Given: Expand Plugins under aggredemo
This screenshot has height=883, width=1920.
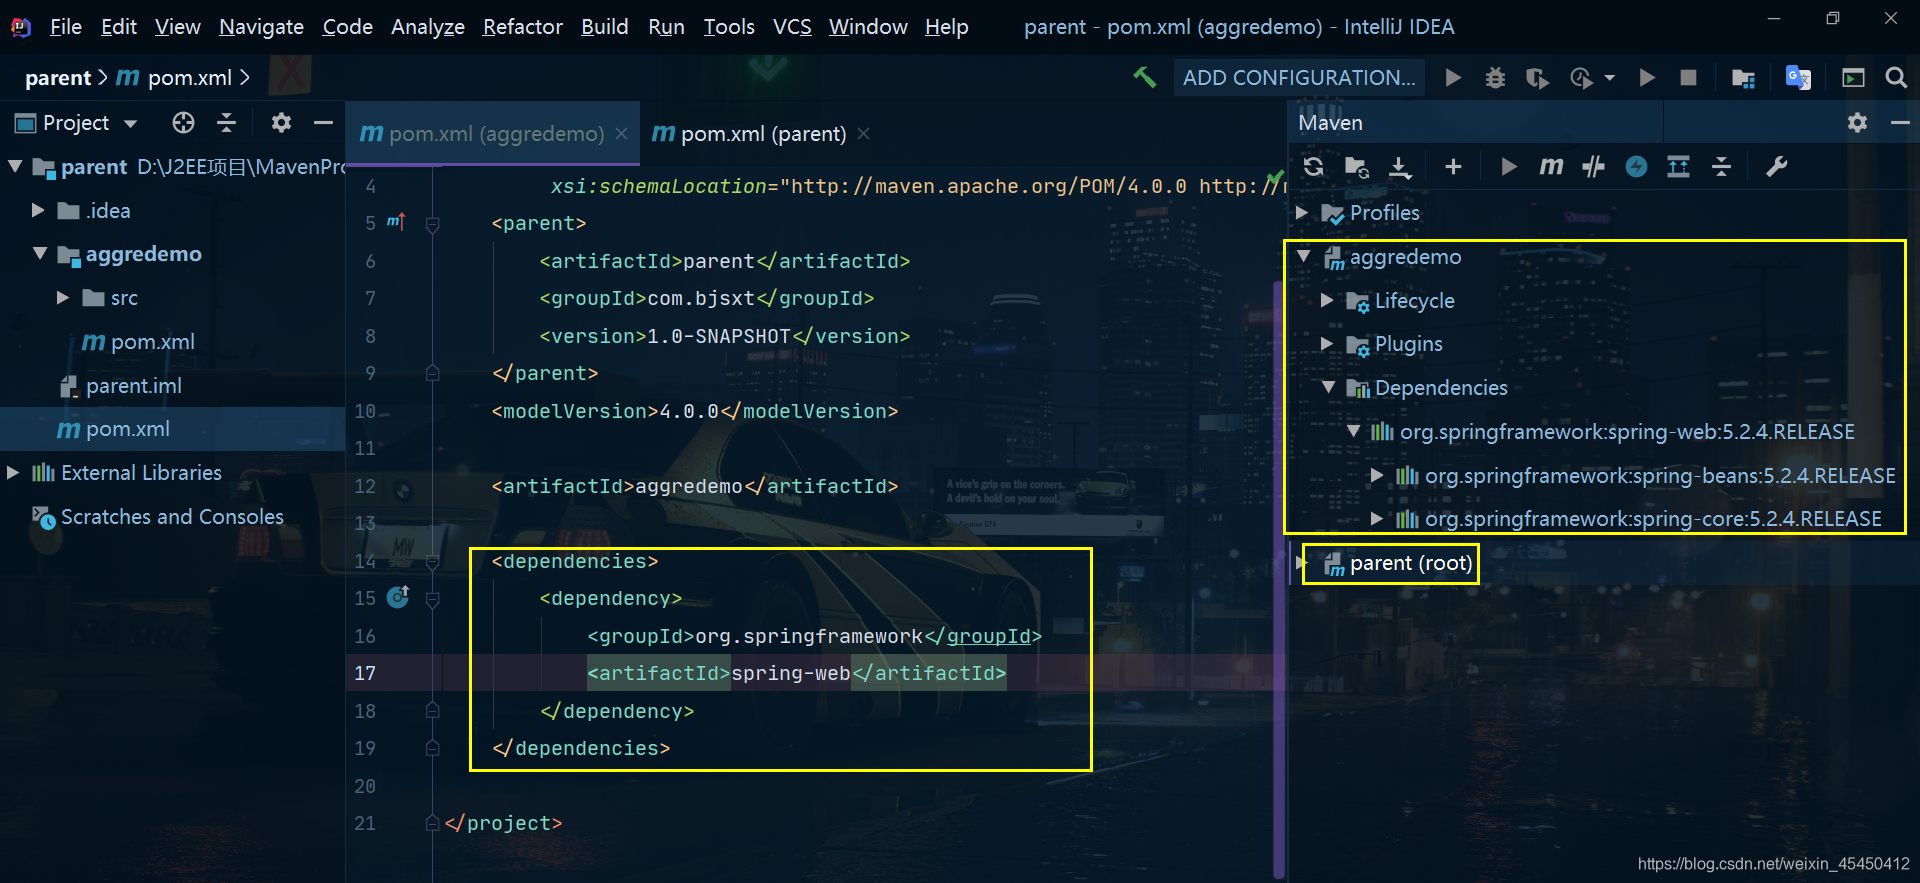Looking at the screenshot, I should pyautogui.click(x=1327, y=343).
